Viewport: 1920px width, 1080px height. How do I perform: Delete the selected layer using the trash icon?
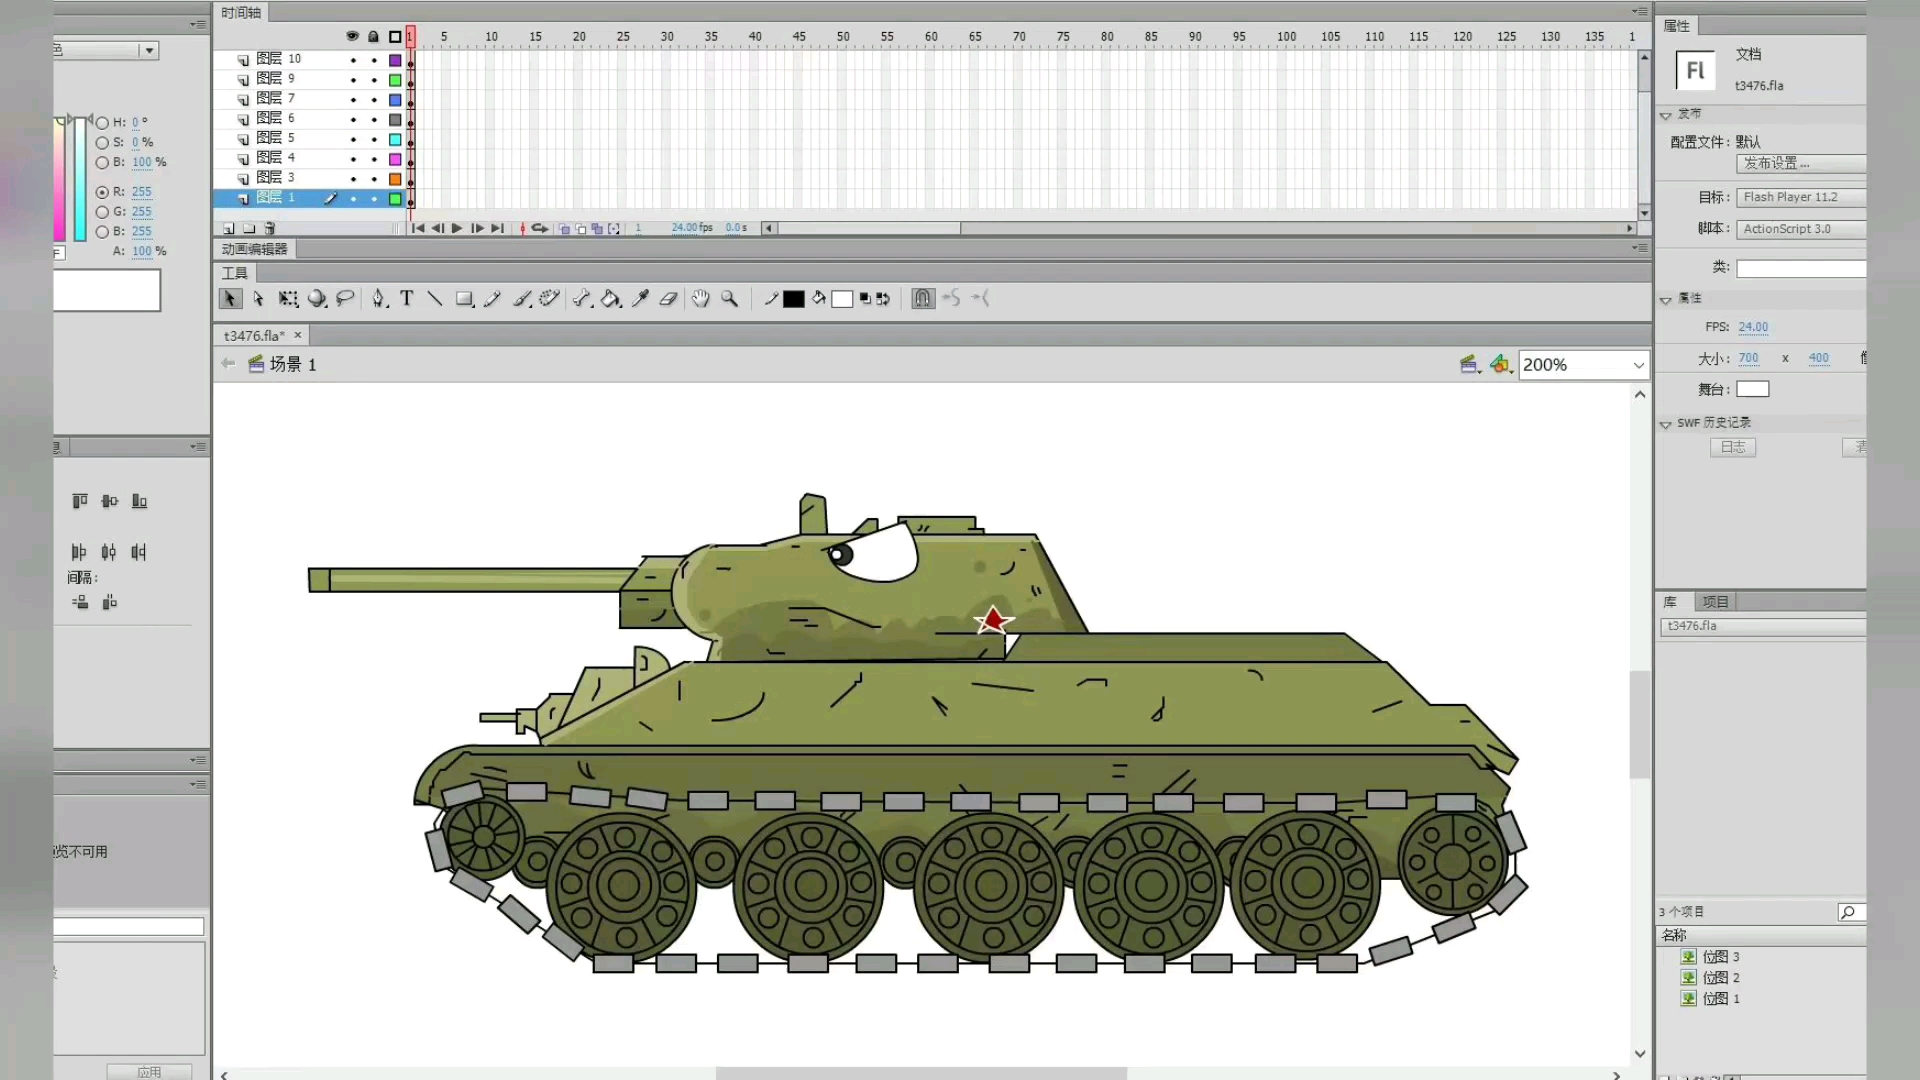pos(269,228)
